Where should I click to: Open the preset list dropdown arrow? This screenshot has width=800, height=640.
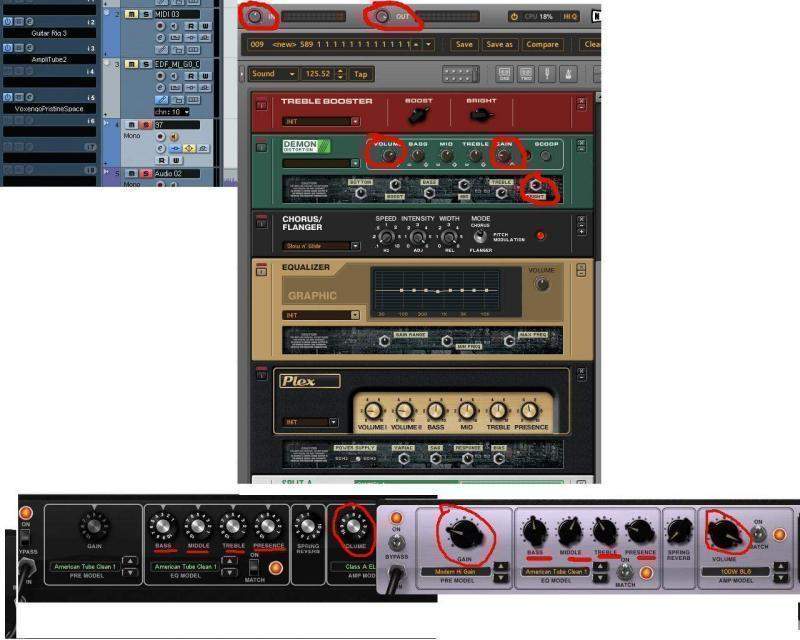[429, 44]
